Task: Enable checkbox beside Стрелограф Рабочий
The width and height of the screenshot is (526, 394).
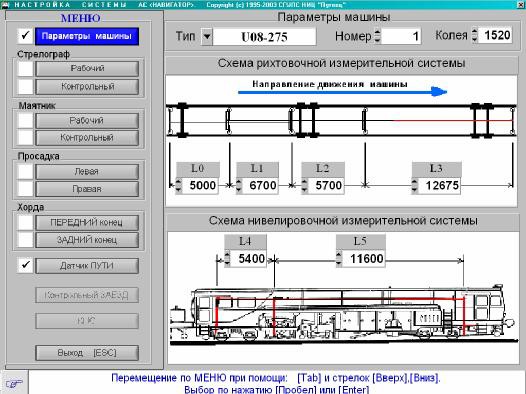Action: pos(25,68)
